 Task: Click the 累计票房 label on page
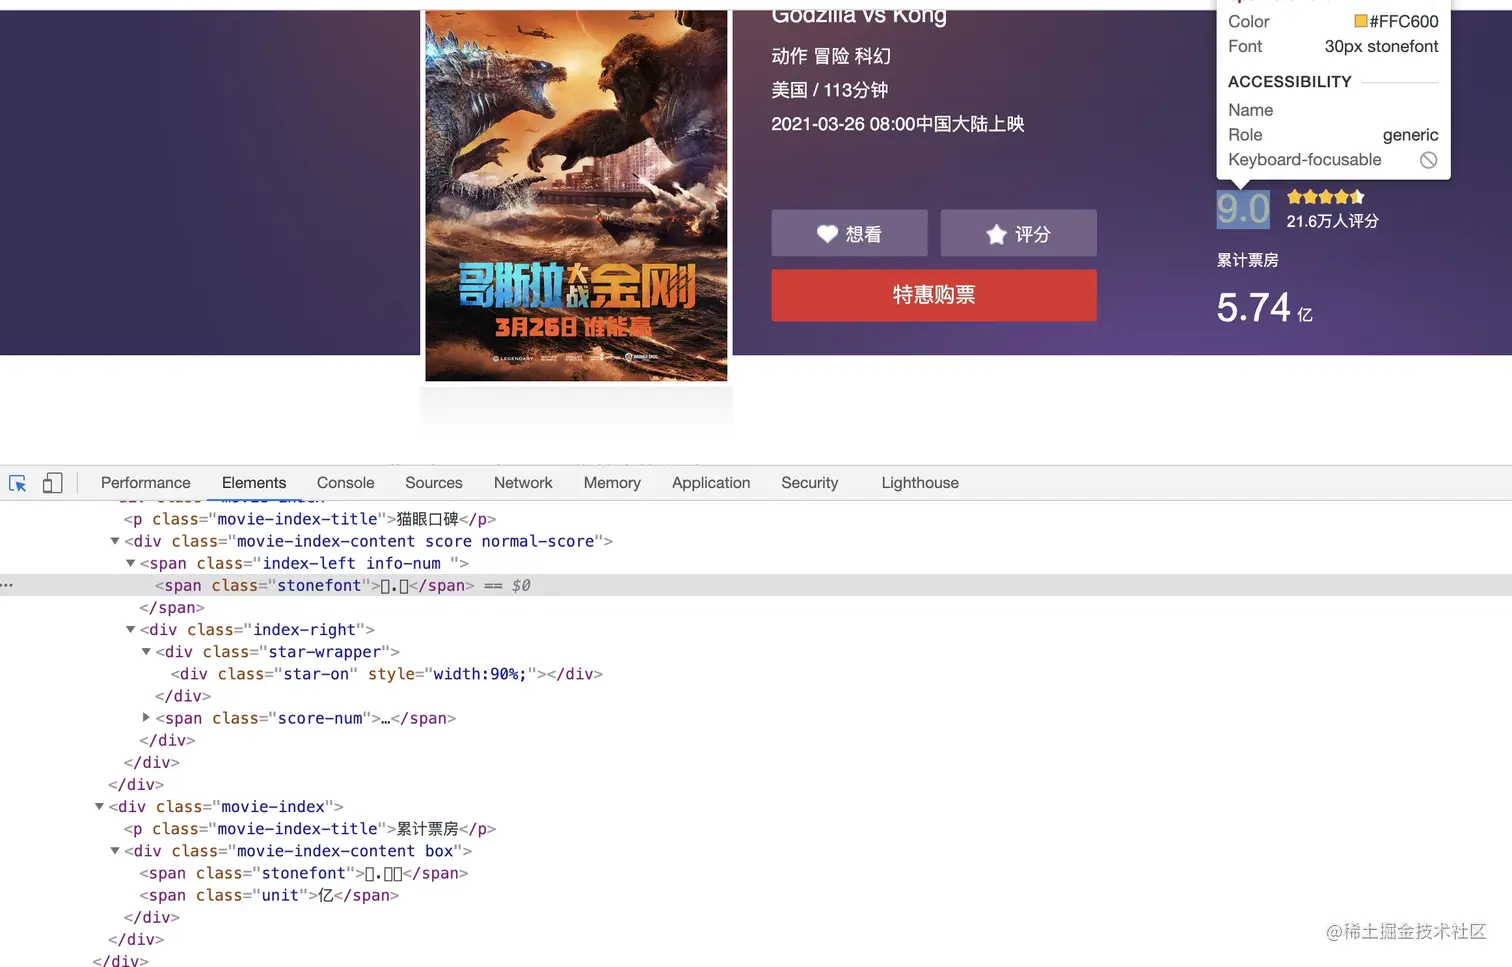(1247, 260)
